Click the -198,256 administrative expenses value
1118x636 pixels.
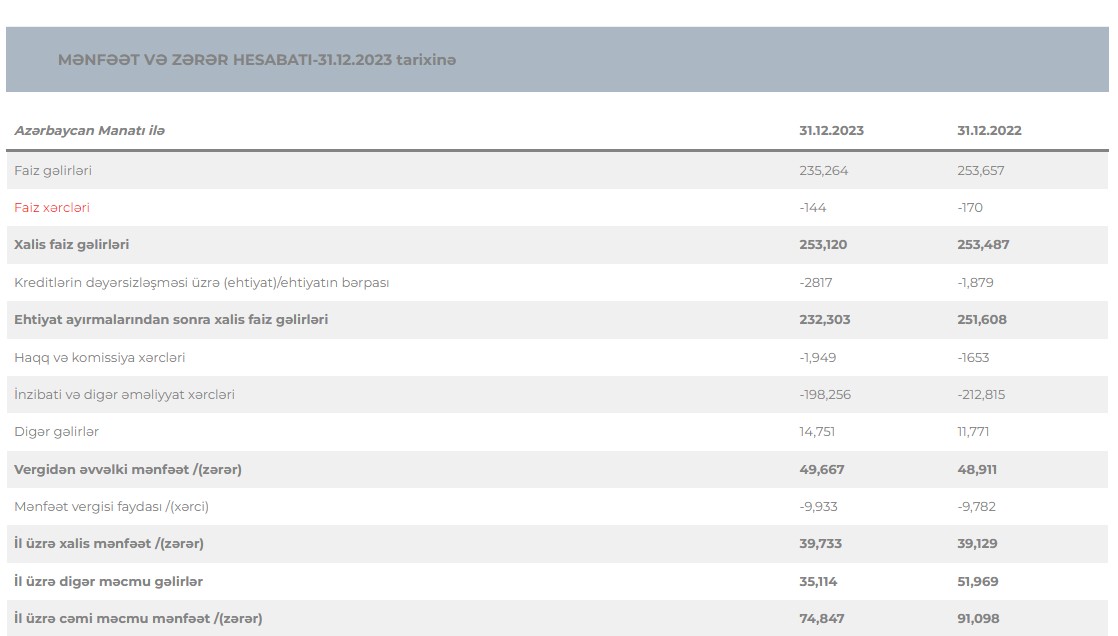click(825, 395)
